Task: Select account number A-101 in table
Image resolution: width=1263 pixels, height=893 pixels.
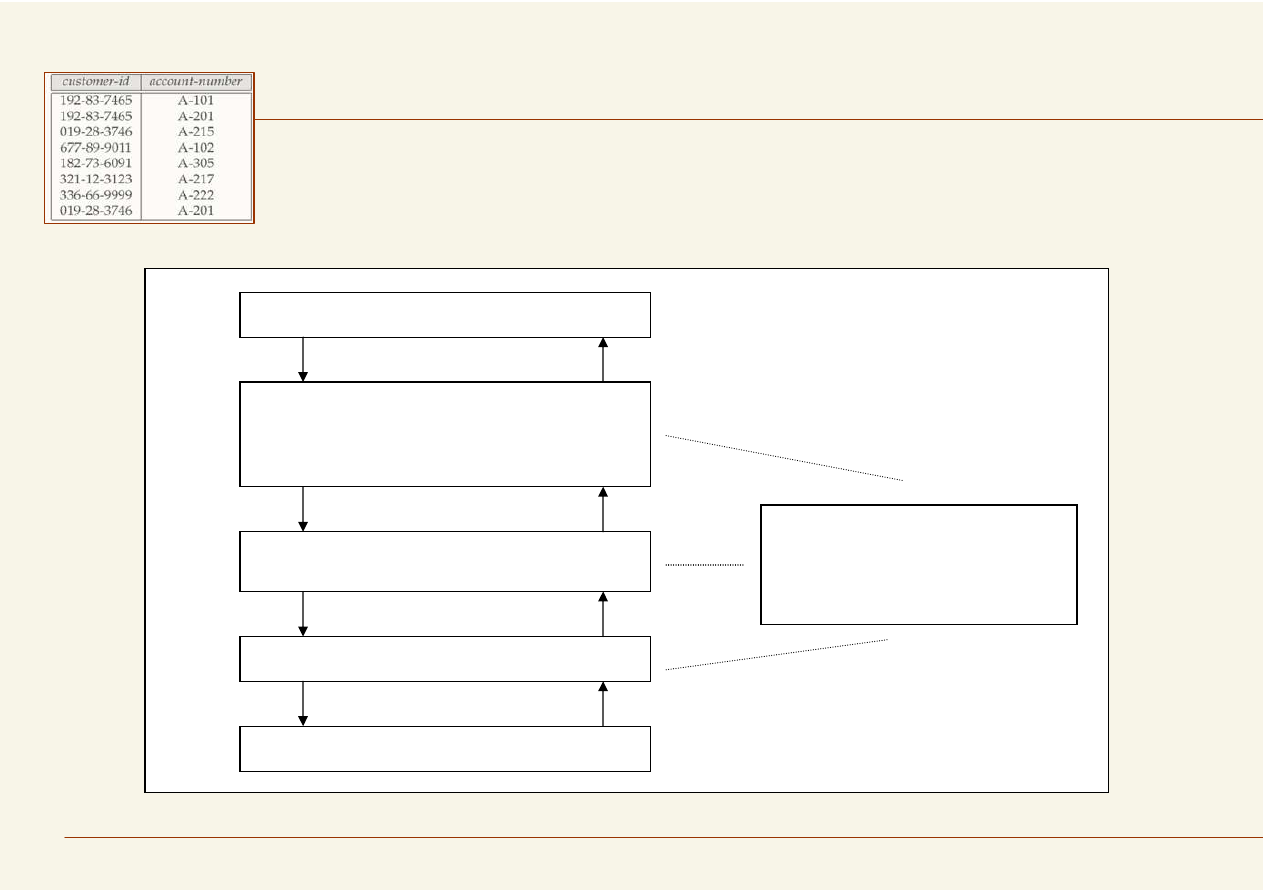Action: (x=196, y=100)
